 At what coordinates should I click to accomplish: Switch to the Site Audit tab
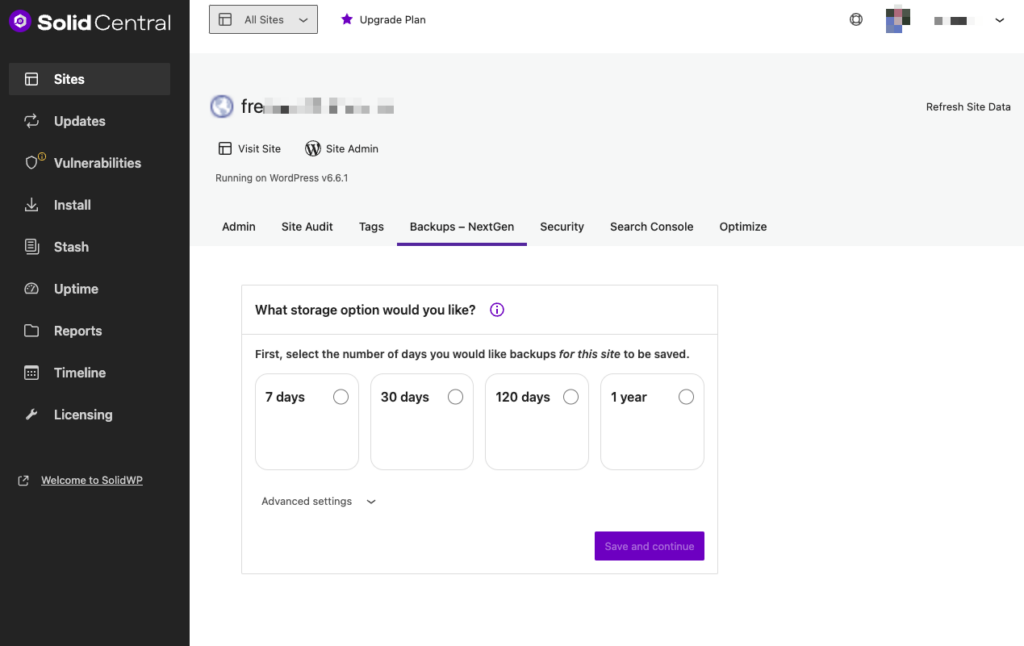[307, 227]
